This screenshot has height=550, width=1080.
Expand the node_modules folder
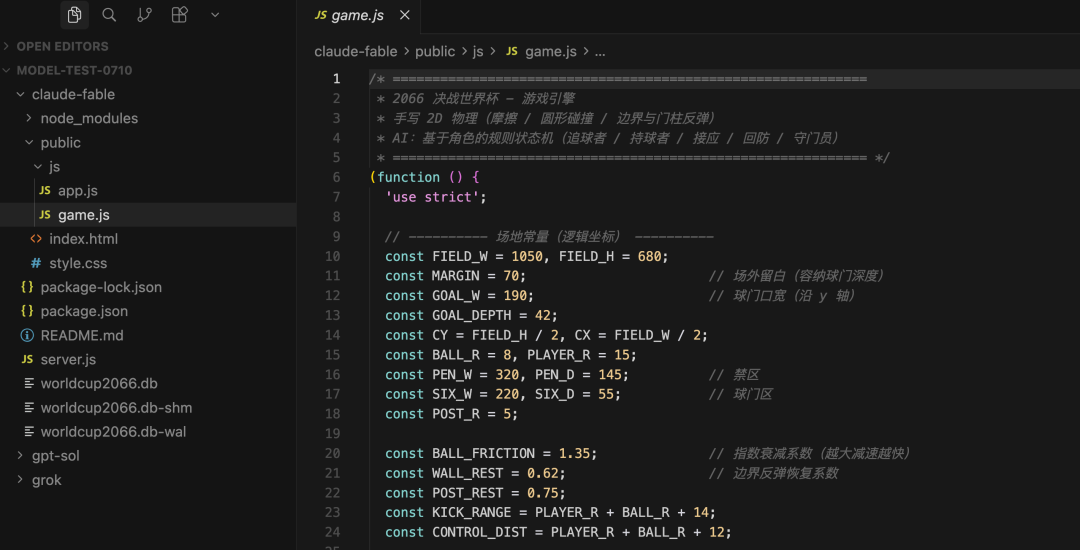pos(148,118)
